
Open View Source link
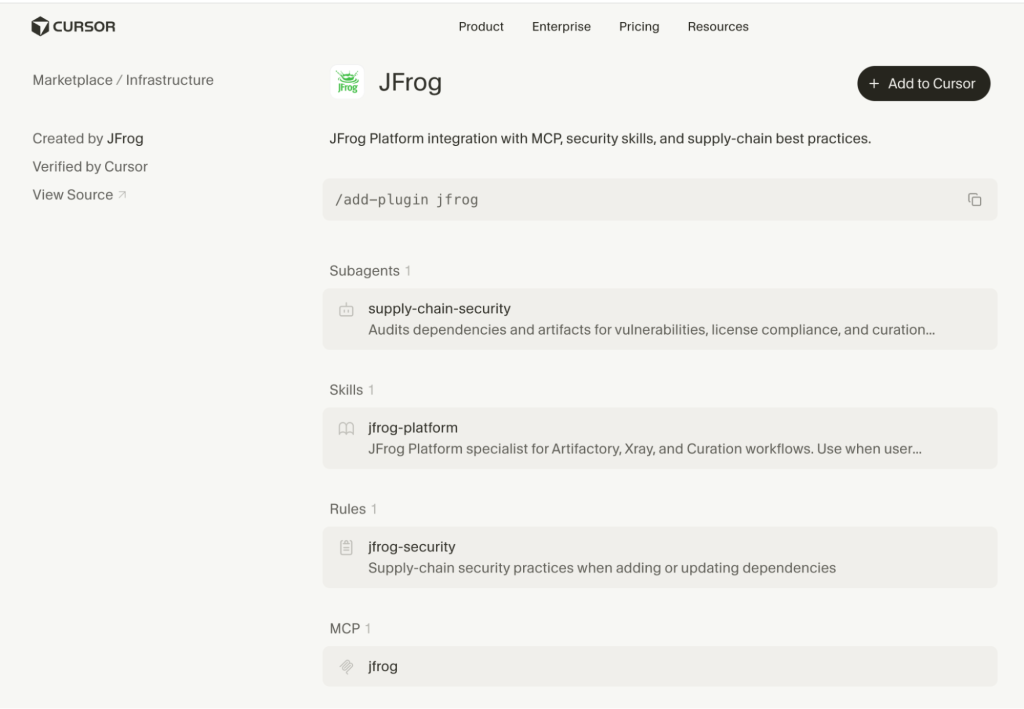(72, 194)
